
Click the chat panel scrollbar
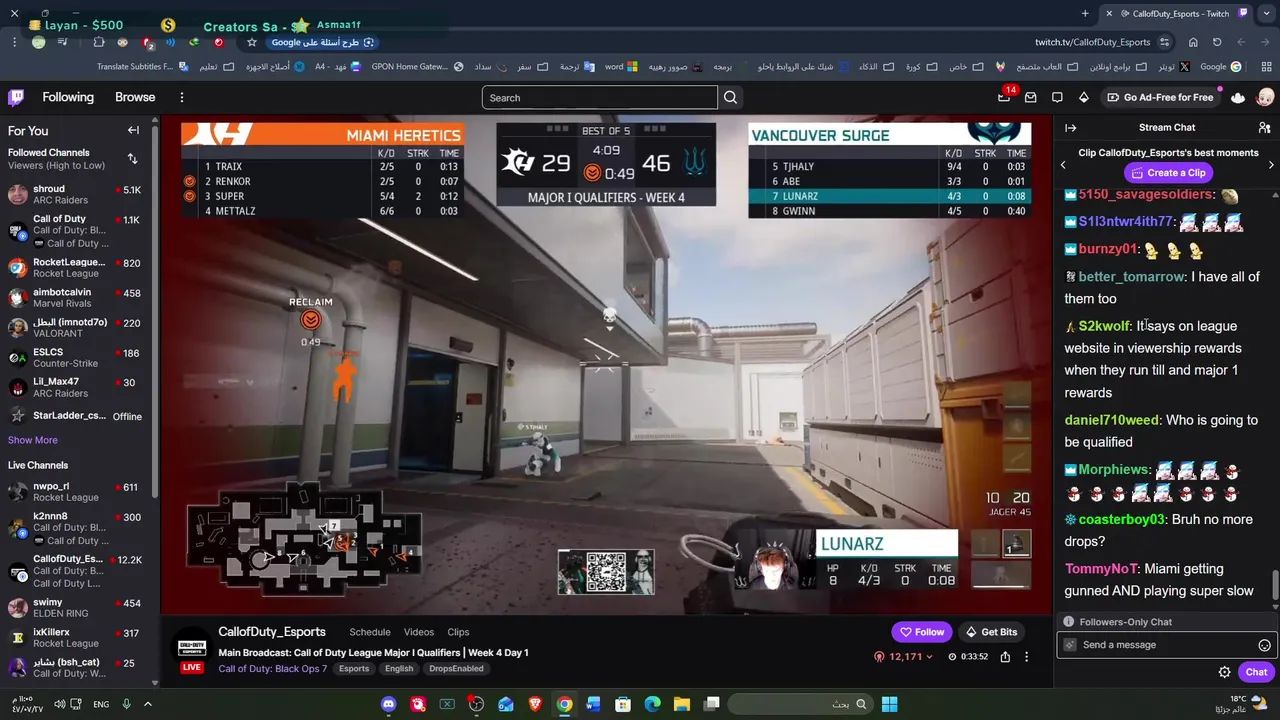1275,585
